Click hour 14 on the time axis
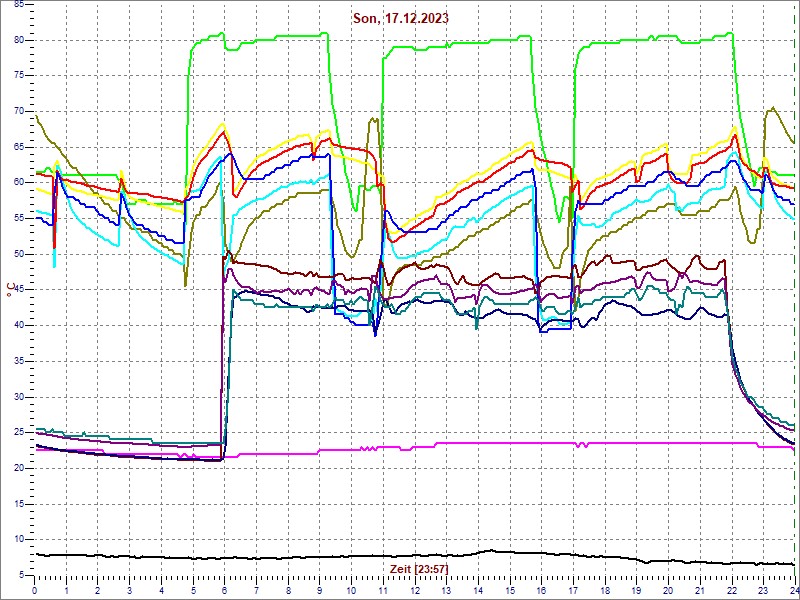The image size is (800, 600). pyautogui.click(x=479, y=589)
